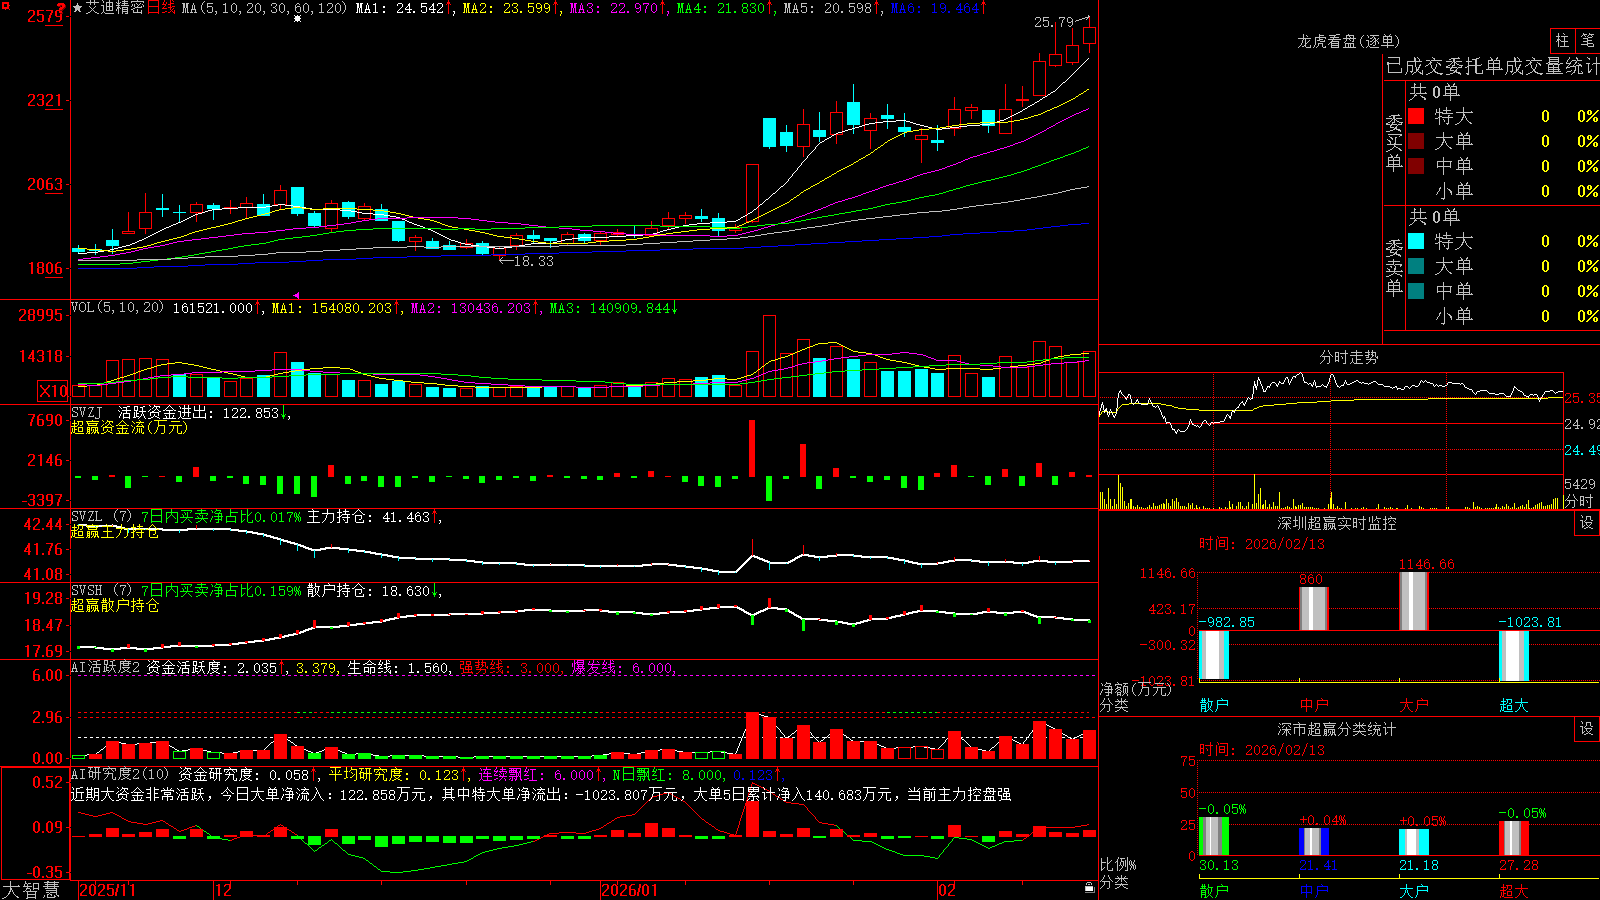Viewport: 1600px width, 900px height.
Task: Click the 分时走势 panel title
Action: tap(1348, 357)
